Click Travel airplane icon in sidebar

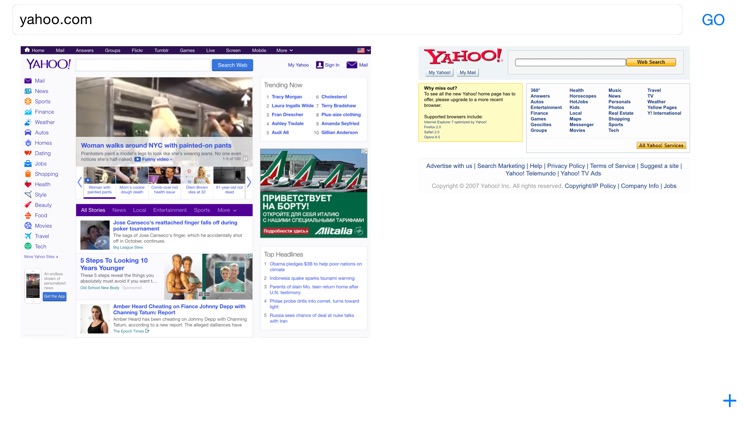click(x=28, y=236)
